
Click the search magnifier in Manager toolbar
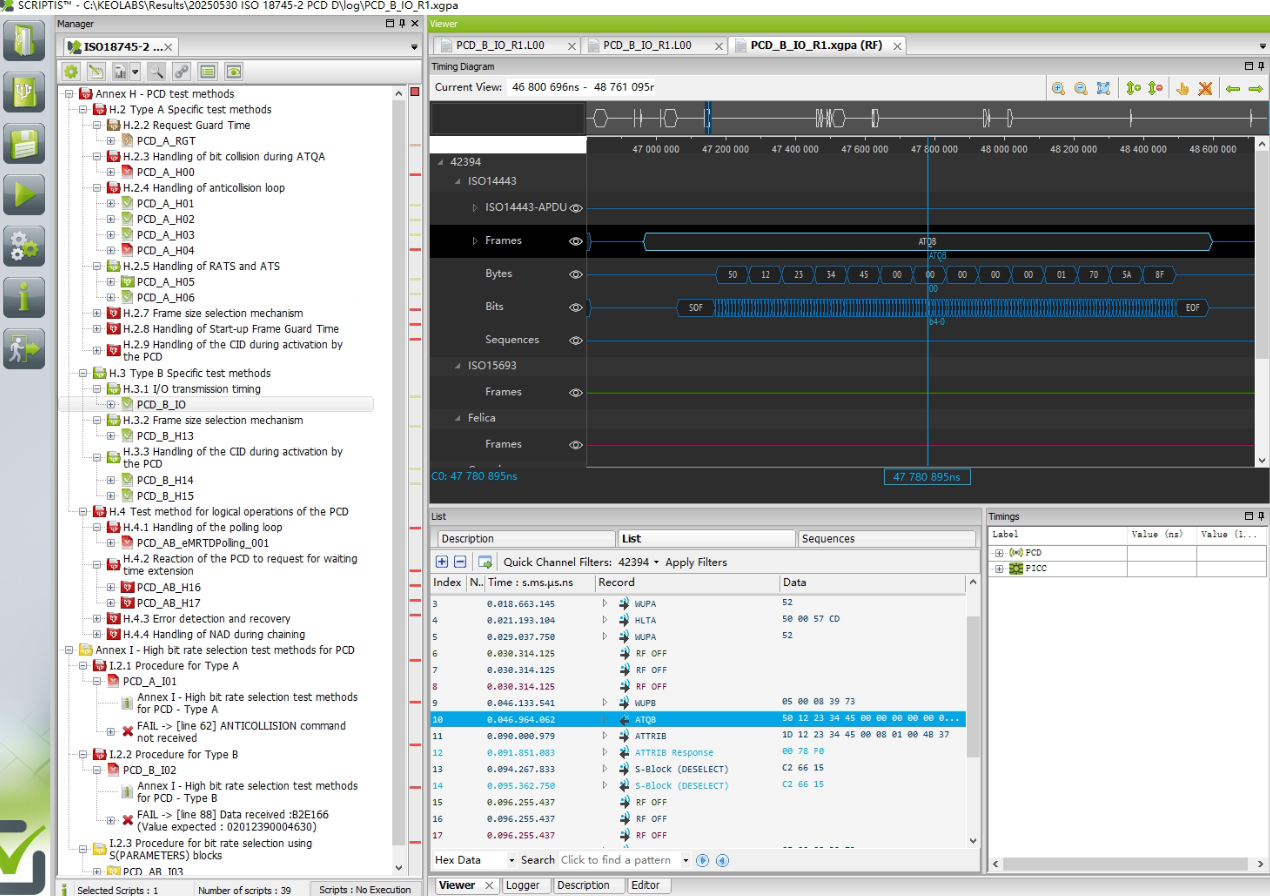156,71
